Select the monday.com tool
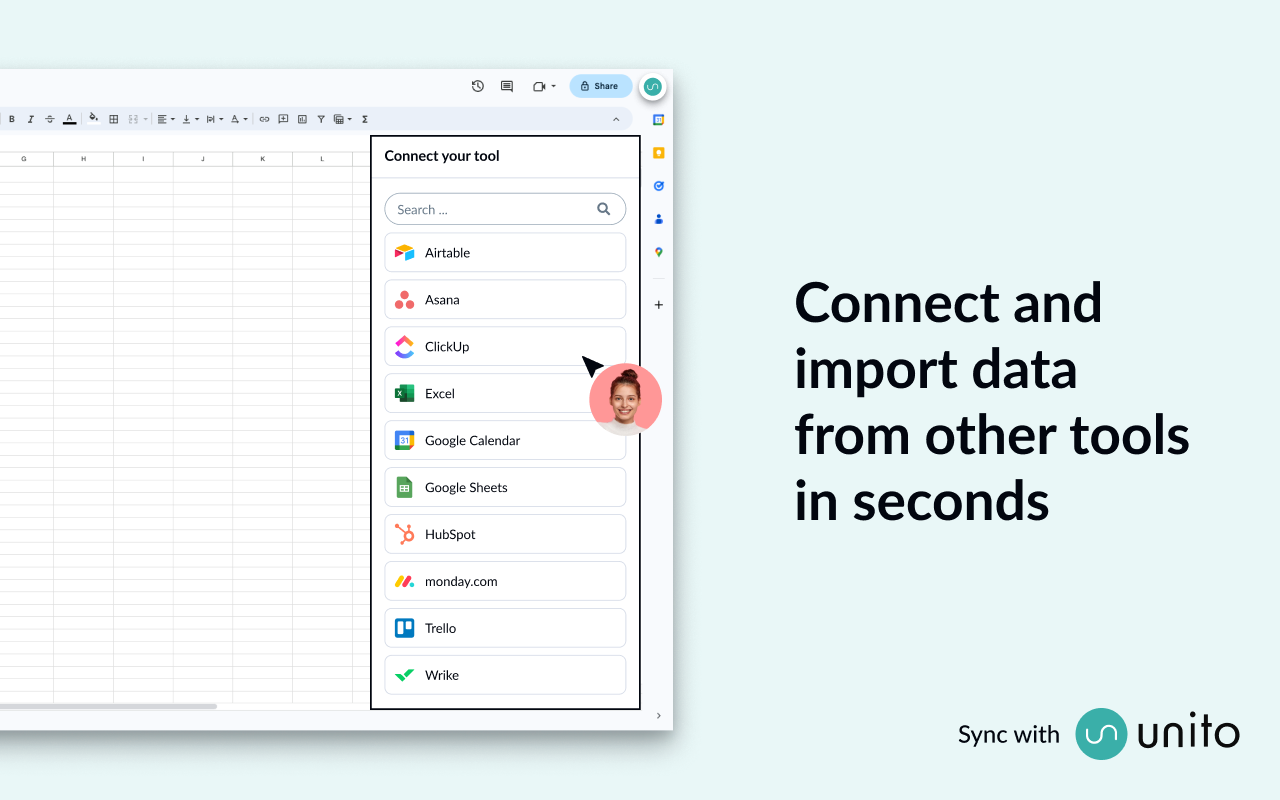1280x800 pixels. pyautogui.click(x=505, y=582)
